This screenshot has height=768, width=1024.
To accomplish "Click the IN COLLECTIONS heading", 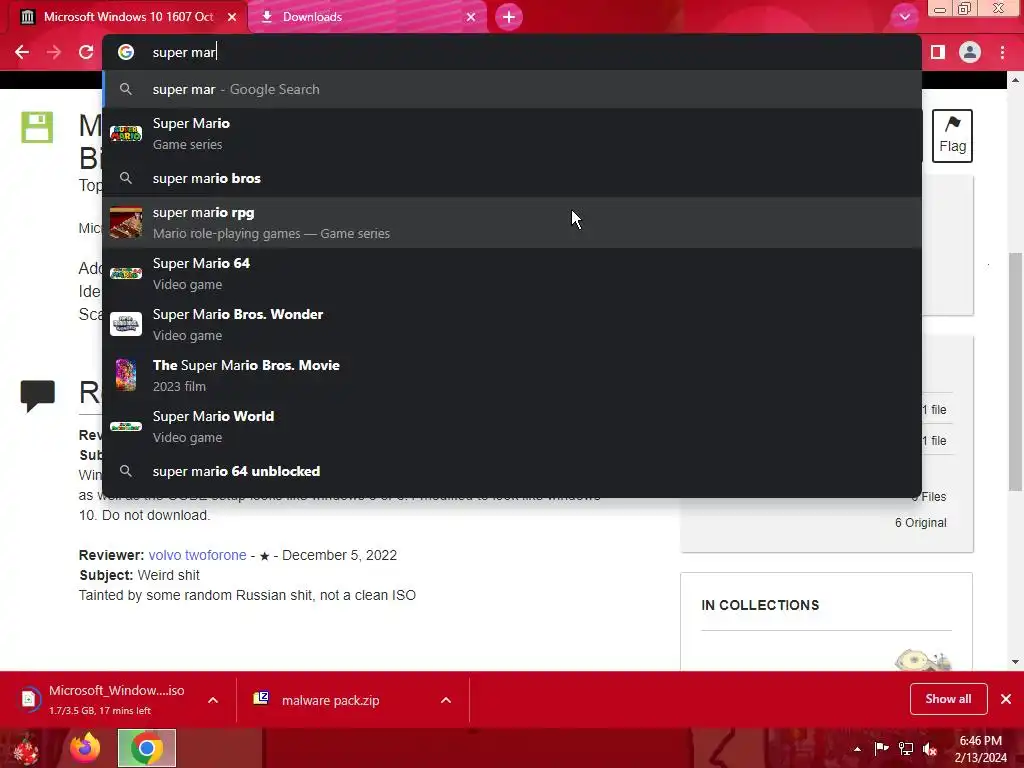I will (x=760, y=605).
